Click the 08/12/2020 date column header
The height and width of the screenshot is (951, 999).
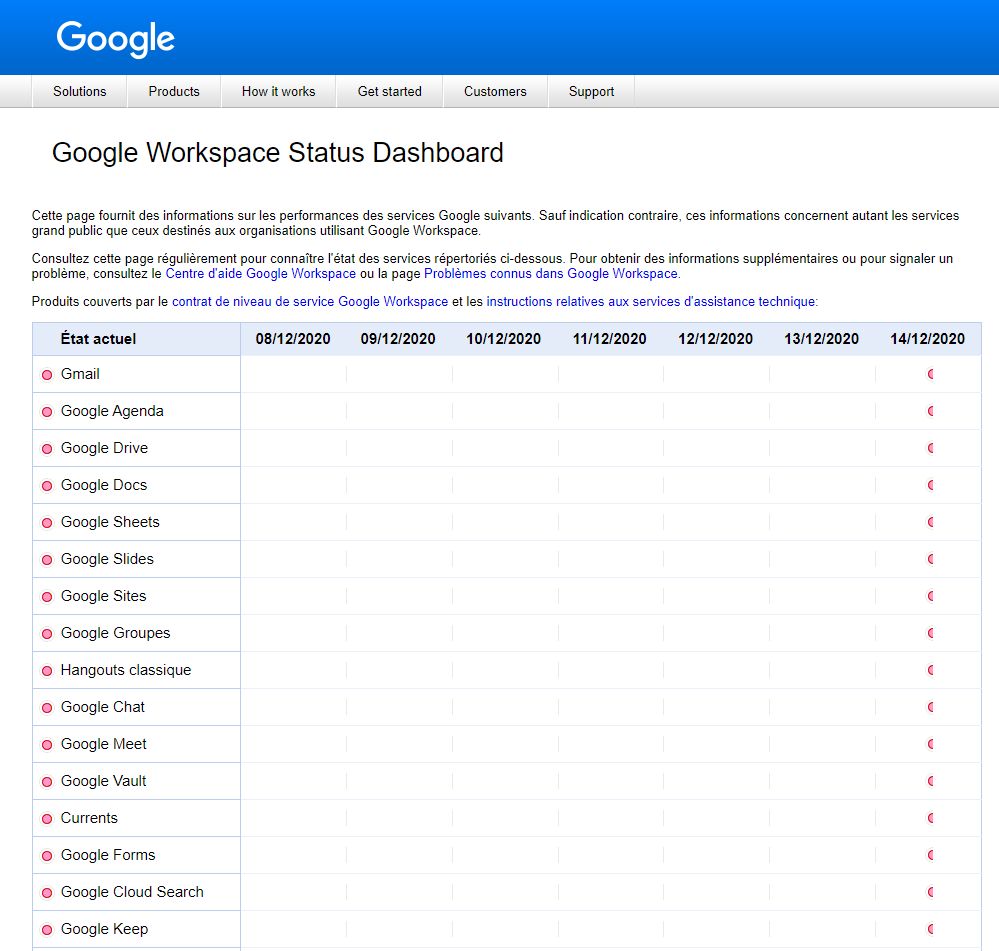pyautogui.click(x=293, y=339)
